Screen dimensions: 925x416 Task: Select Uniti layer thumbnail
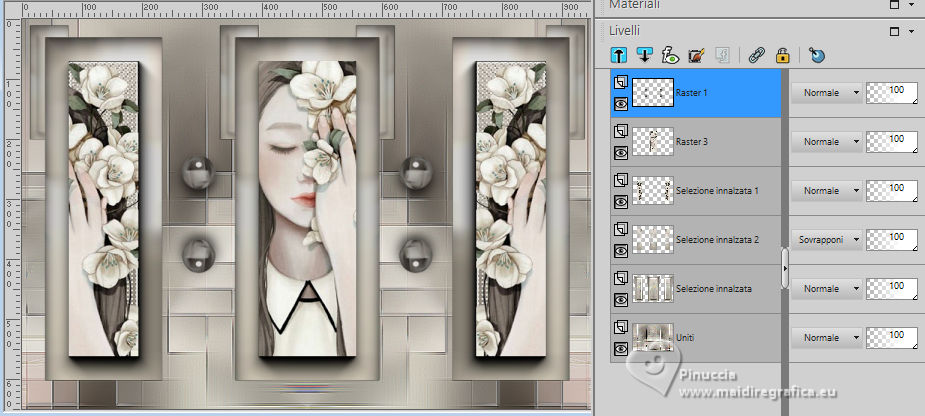click(652, 338)
